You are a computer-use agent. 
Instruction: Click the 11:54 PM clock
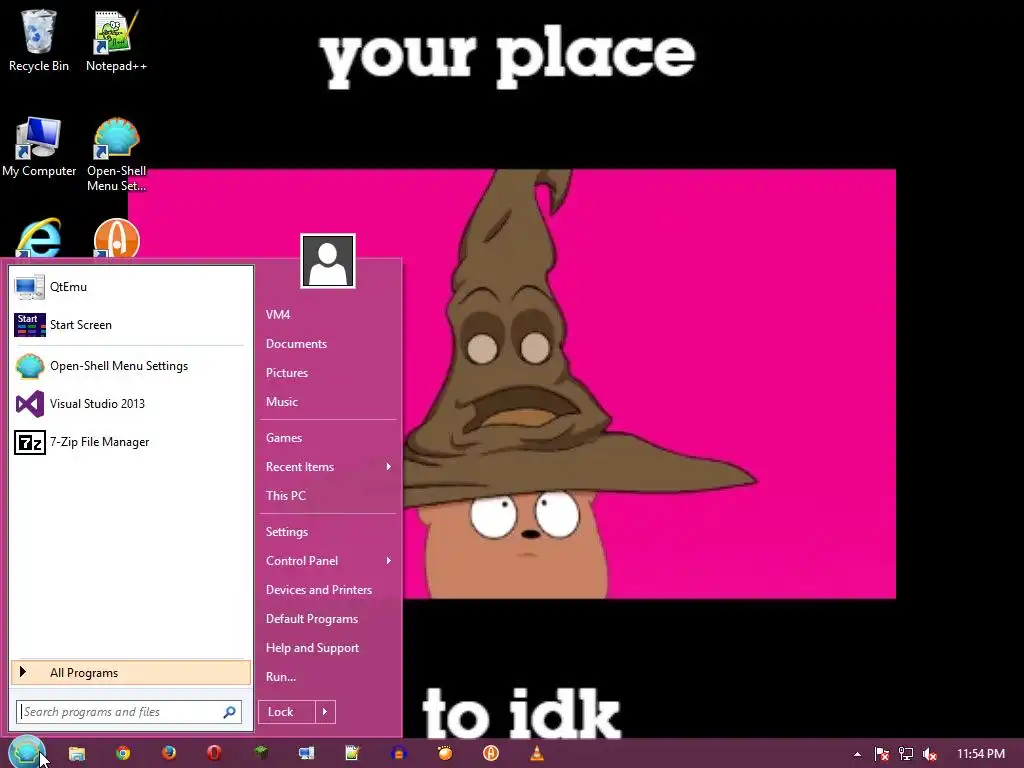(981, 754)
